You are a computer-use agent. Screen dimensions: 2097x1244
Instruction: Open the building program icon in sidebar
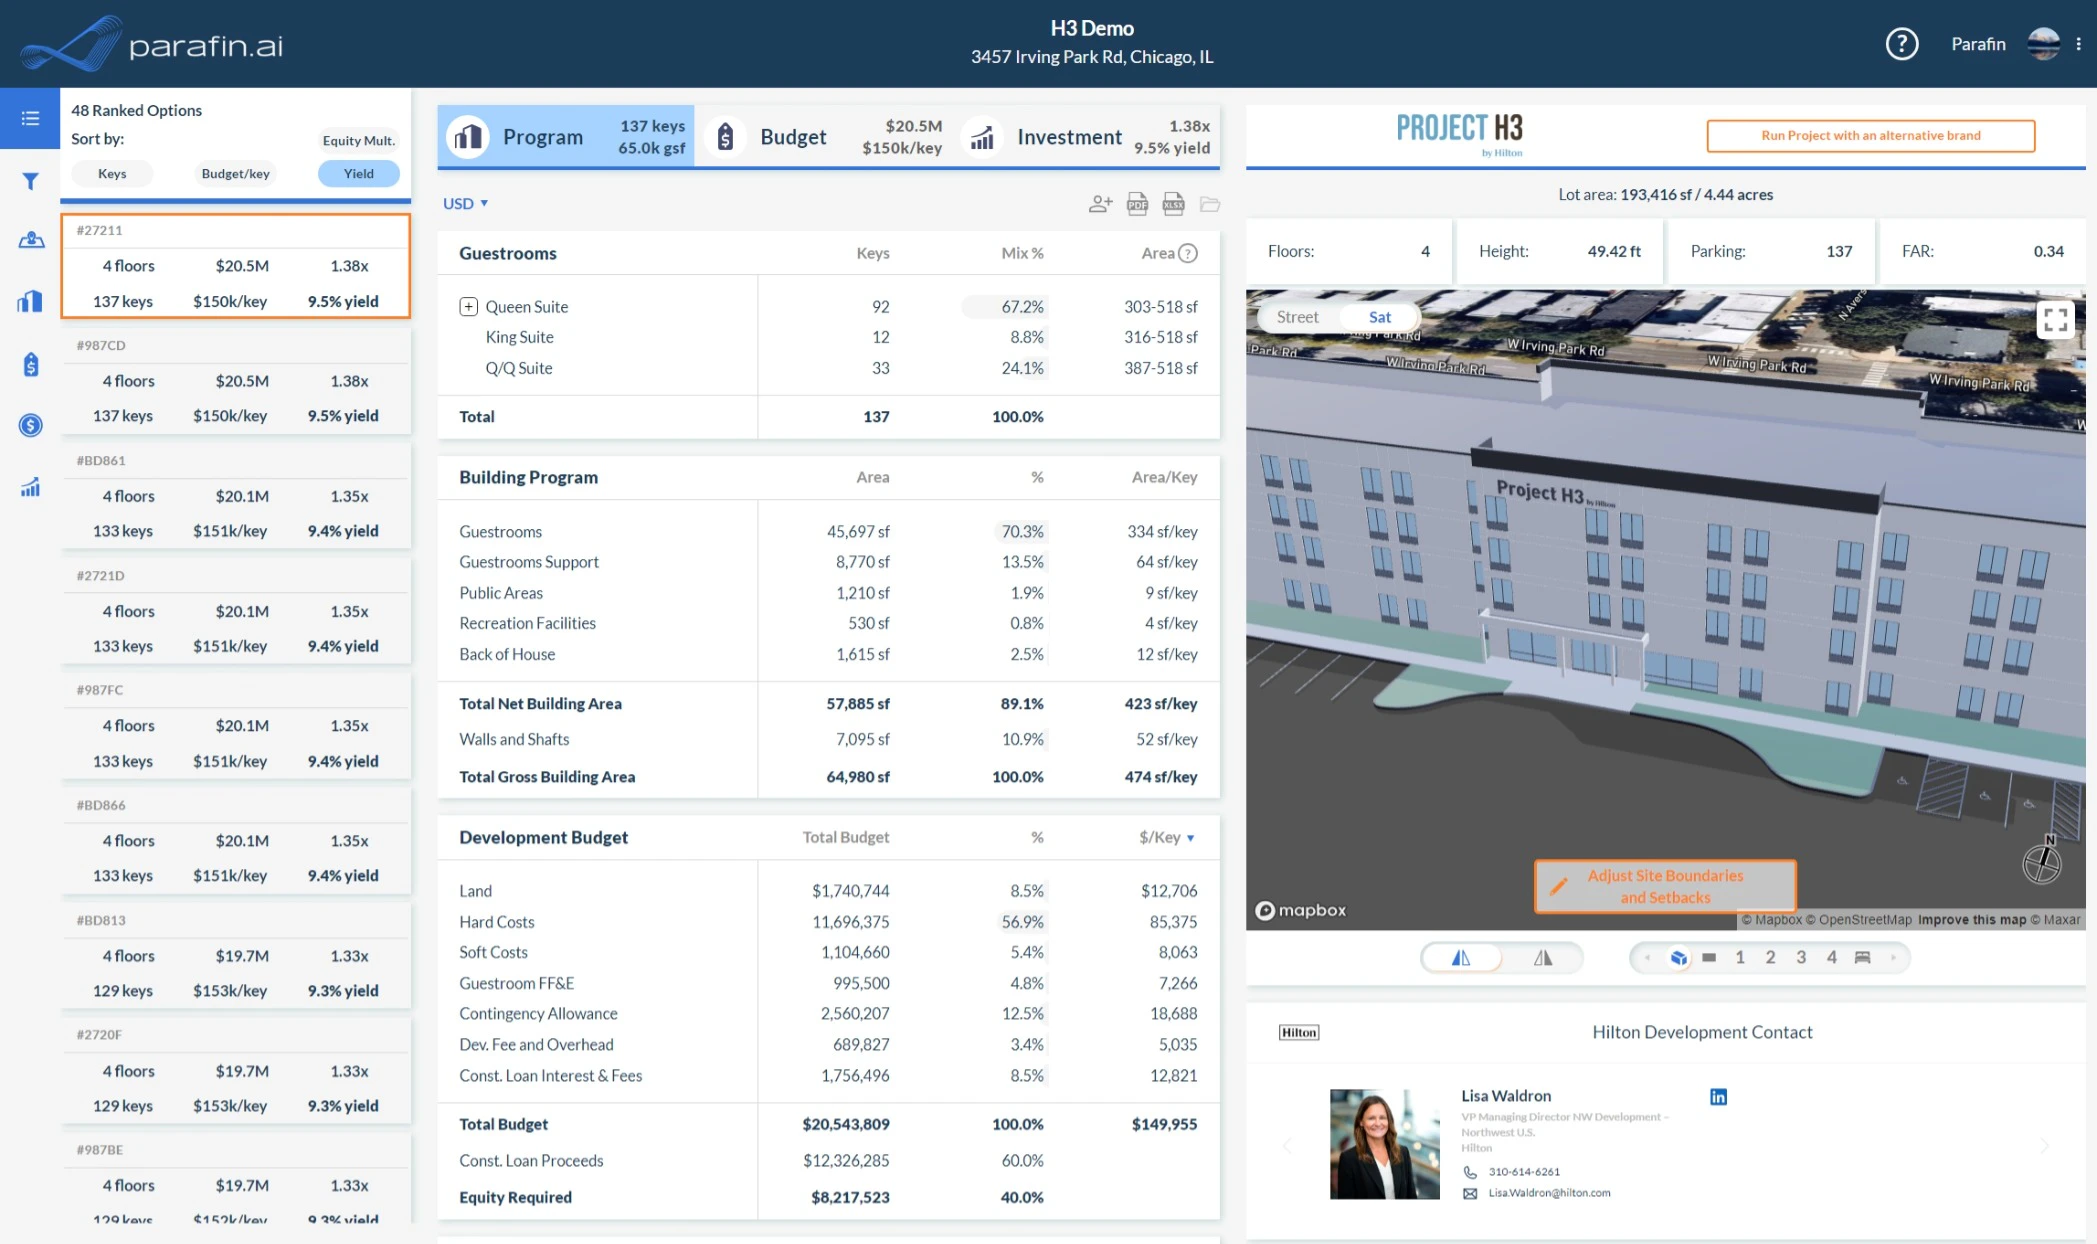point(30,301)
